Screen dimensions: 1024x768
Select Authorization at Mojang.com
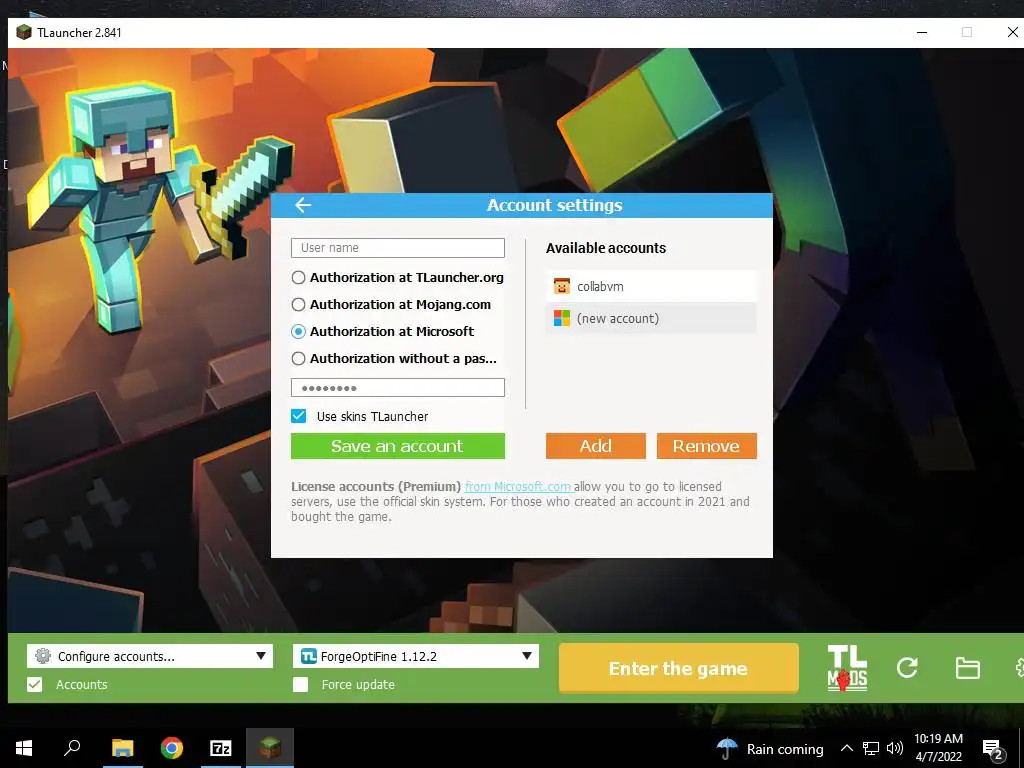[298, 304]
